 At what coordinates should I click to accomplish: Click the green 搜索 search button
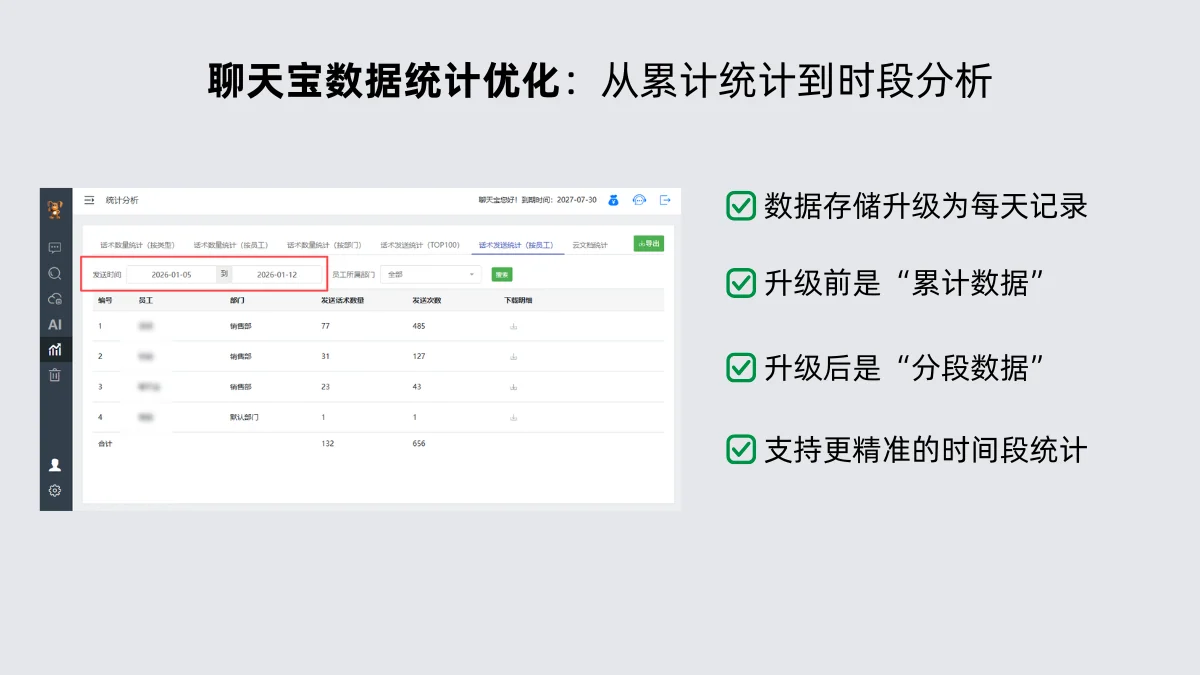pyautogui.click(x=502, y=274)
